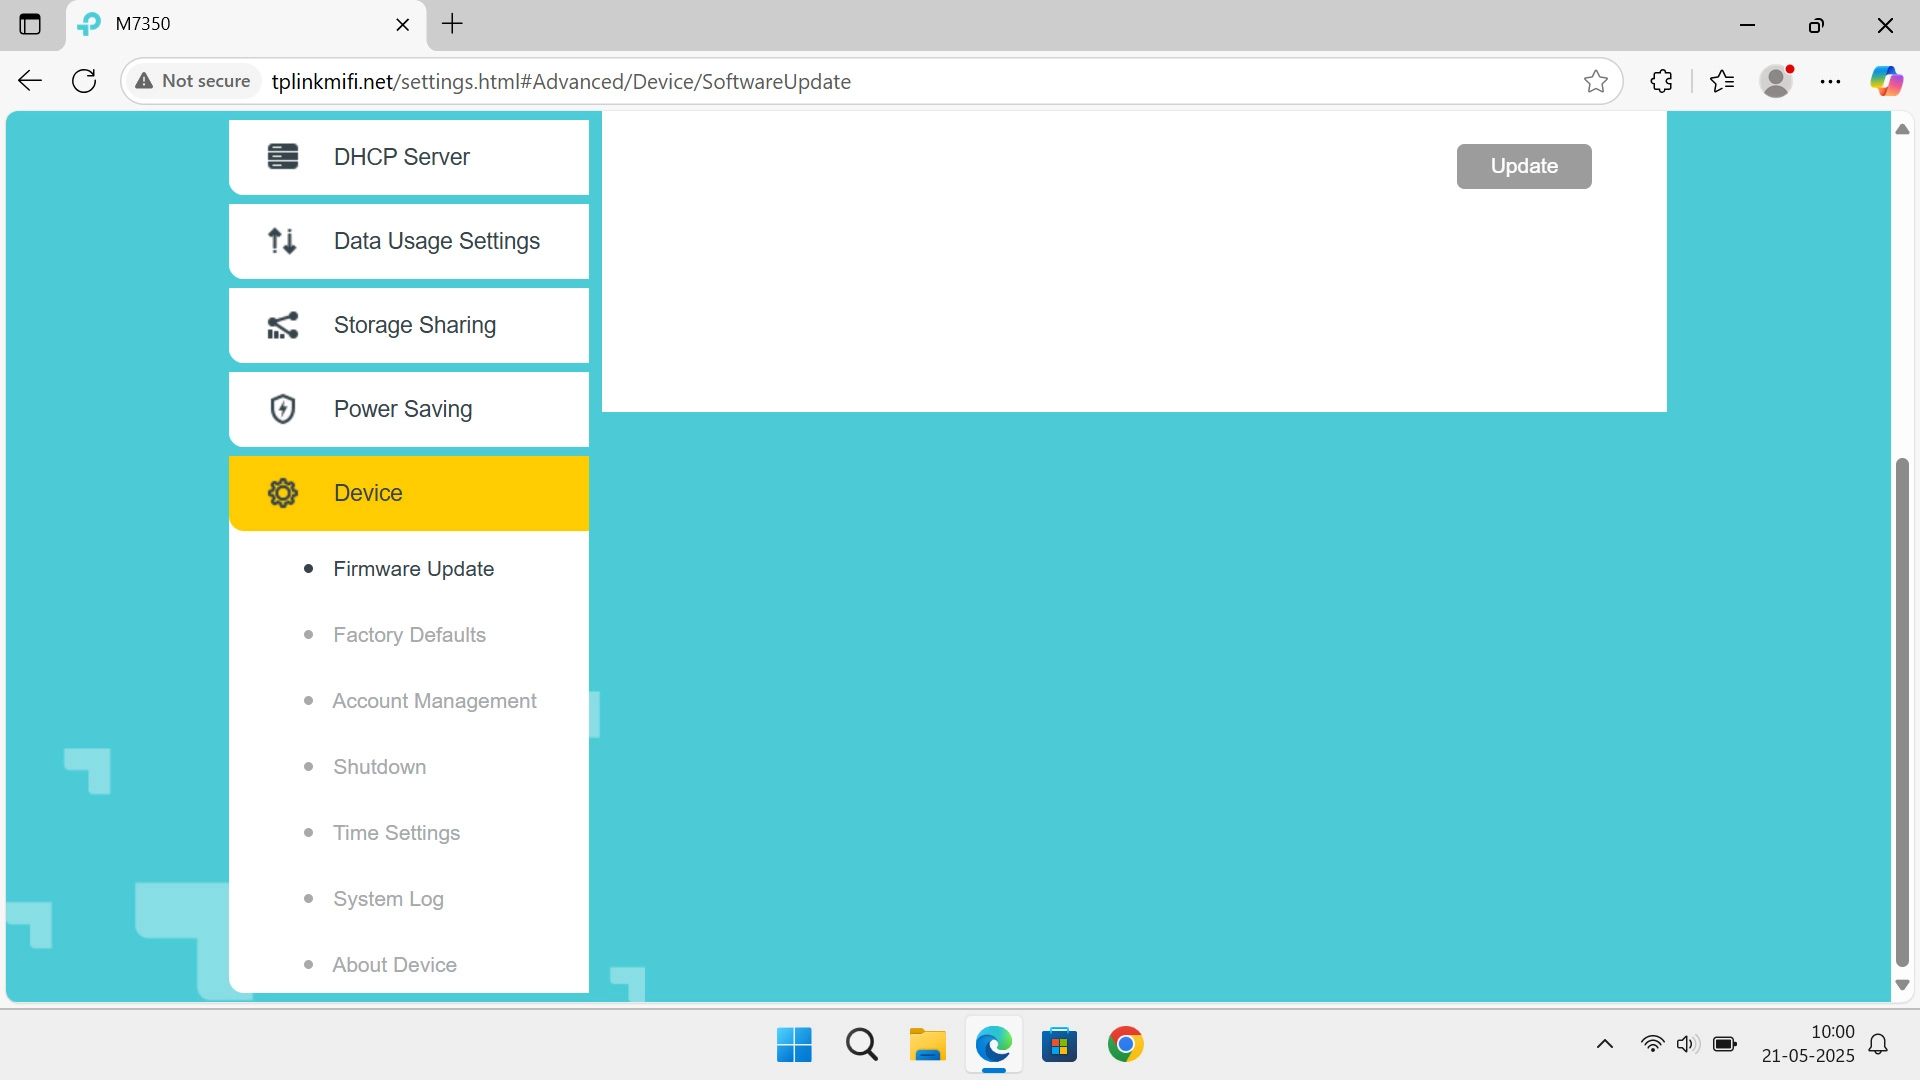Click the Power Saving shield icon
This screenshot has width=1920, height=1080.
pos(283,409)
